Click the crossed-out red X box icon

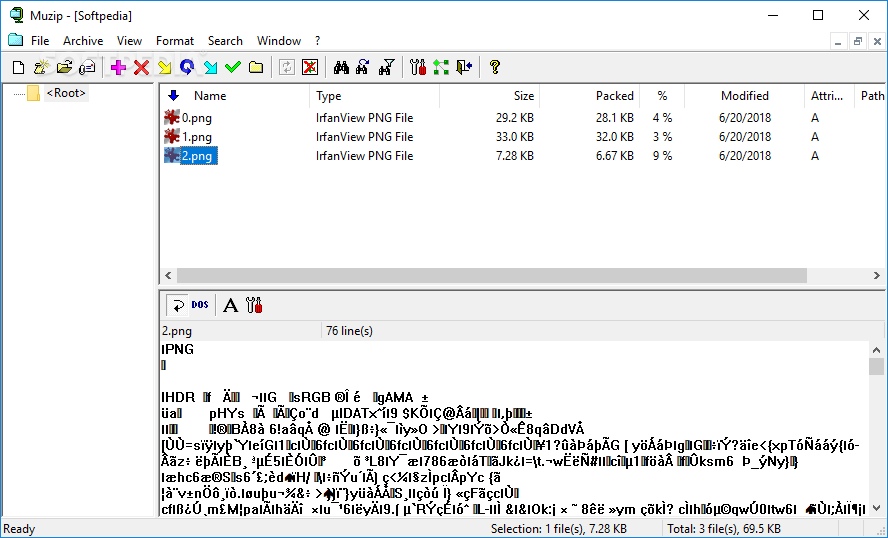point(310,67)
